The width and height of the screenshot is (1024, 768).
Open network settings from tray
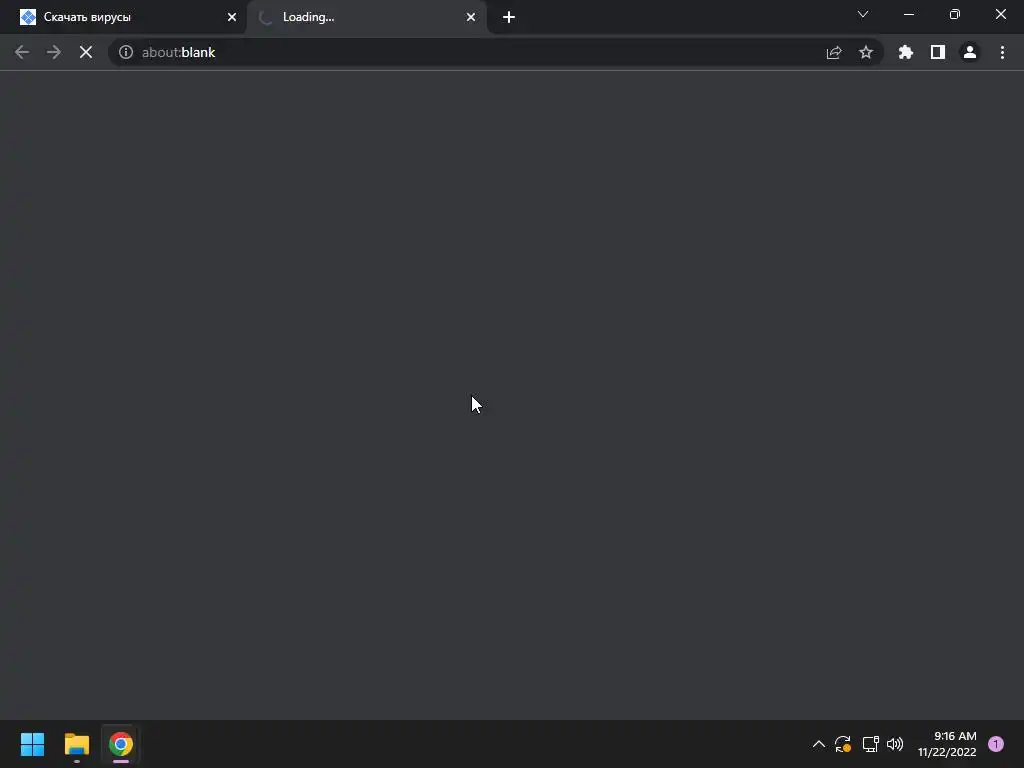click(x=871, y=744)
